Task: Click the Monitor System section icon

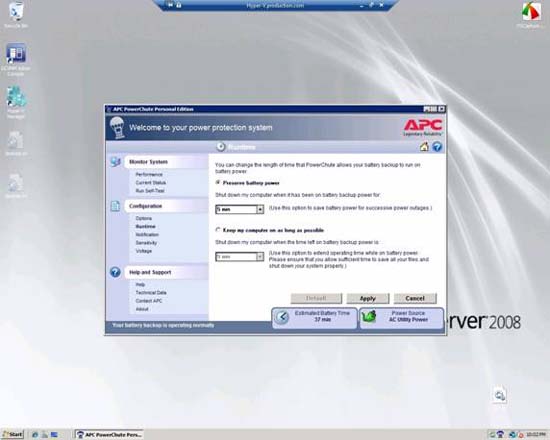Action: tap(115, 162)
